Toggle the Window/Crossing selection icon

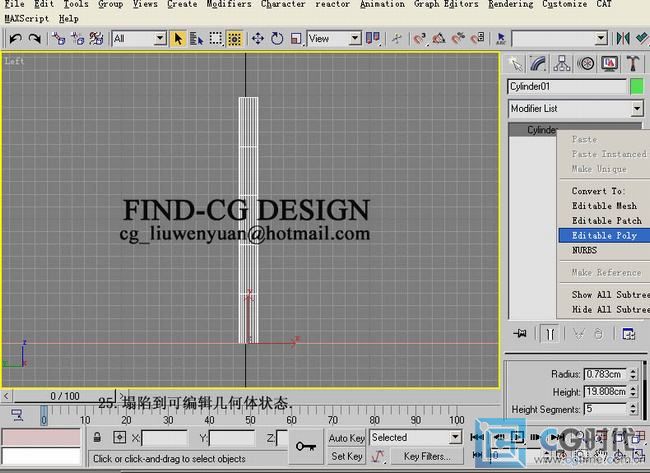pyautogui.click(x=235, y=39)
